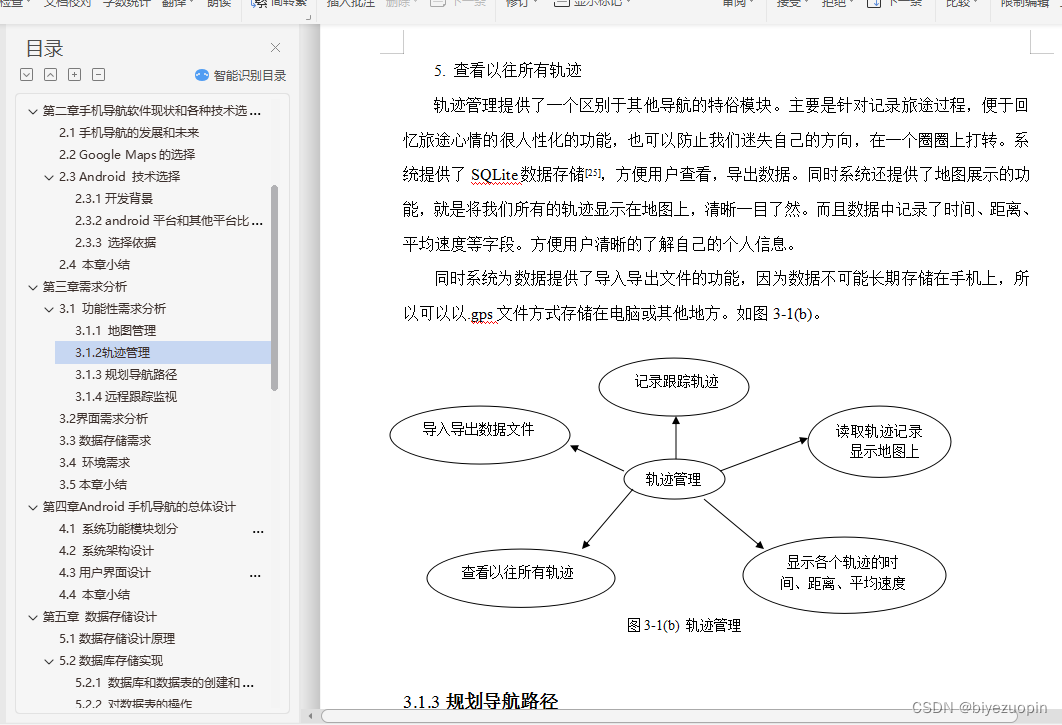Screen dimensions: 1062x725
Task: Click the underlined .gps text in paragraph
Action: click(x=482, y=314)
